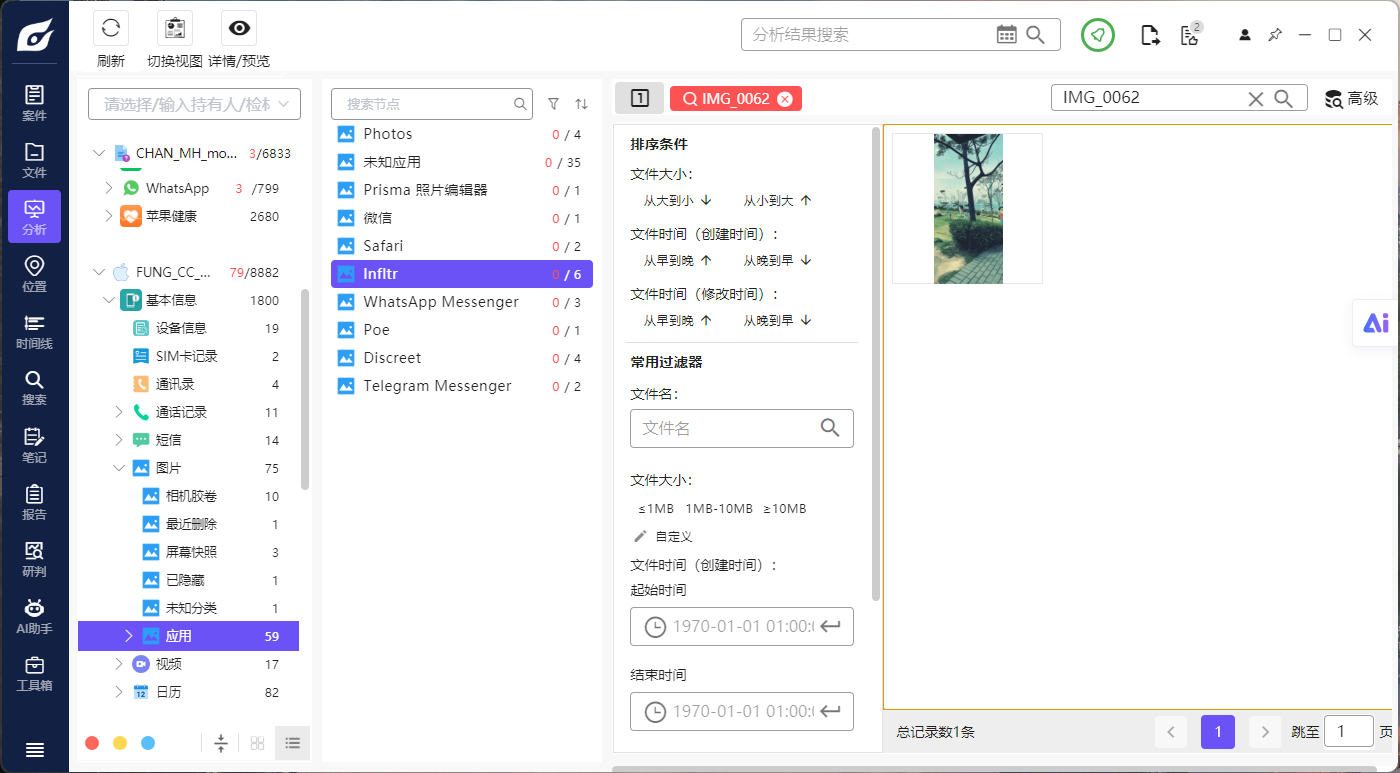The width and height of the screenshot is (1400, 773).
Task: Select the yellow color tag dot
Action: tap(120, 743)
